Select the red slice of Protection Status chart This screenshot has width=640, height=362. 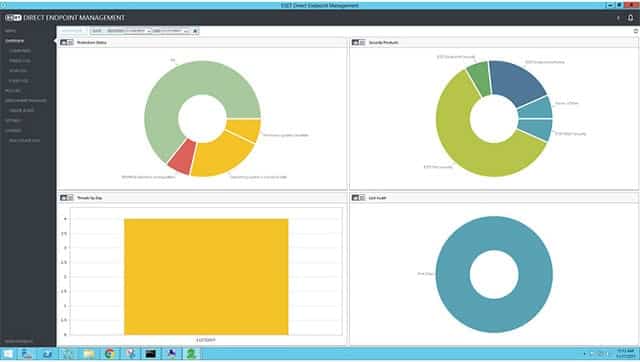tap(183, 157)
